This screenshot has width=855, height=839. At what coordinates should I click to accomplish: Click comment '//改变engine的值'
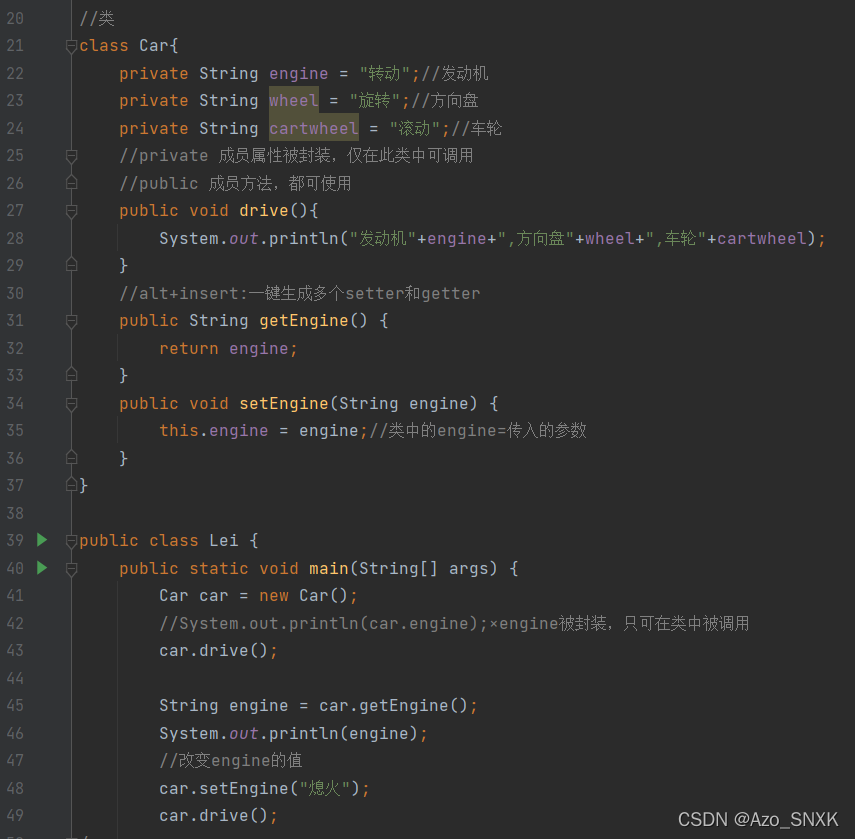point(231,760)
